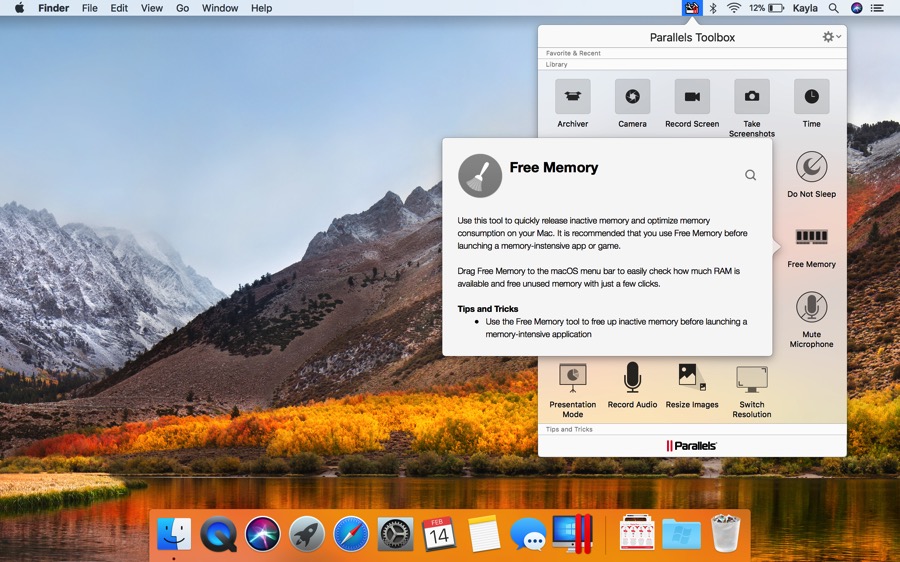The width and height of the screenshot is (900, 562).
Task: Click the Parallels Toolbox menu bar icon
Action: [691, 8]
